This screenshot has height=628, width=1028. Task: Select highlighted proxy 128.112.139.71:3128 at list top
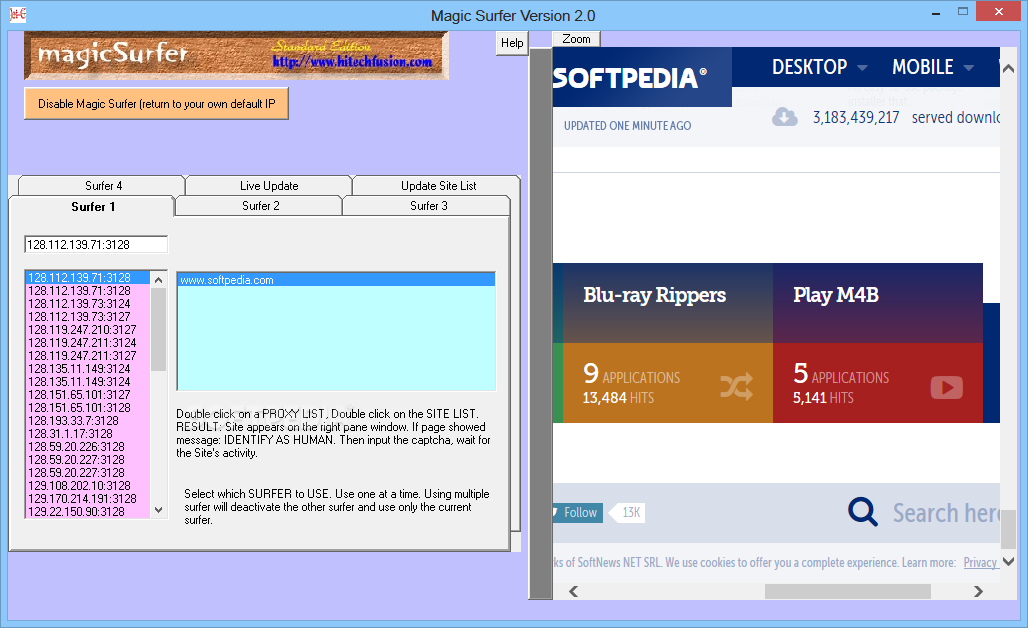(x=88, y=277)
